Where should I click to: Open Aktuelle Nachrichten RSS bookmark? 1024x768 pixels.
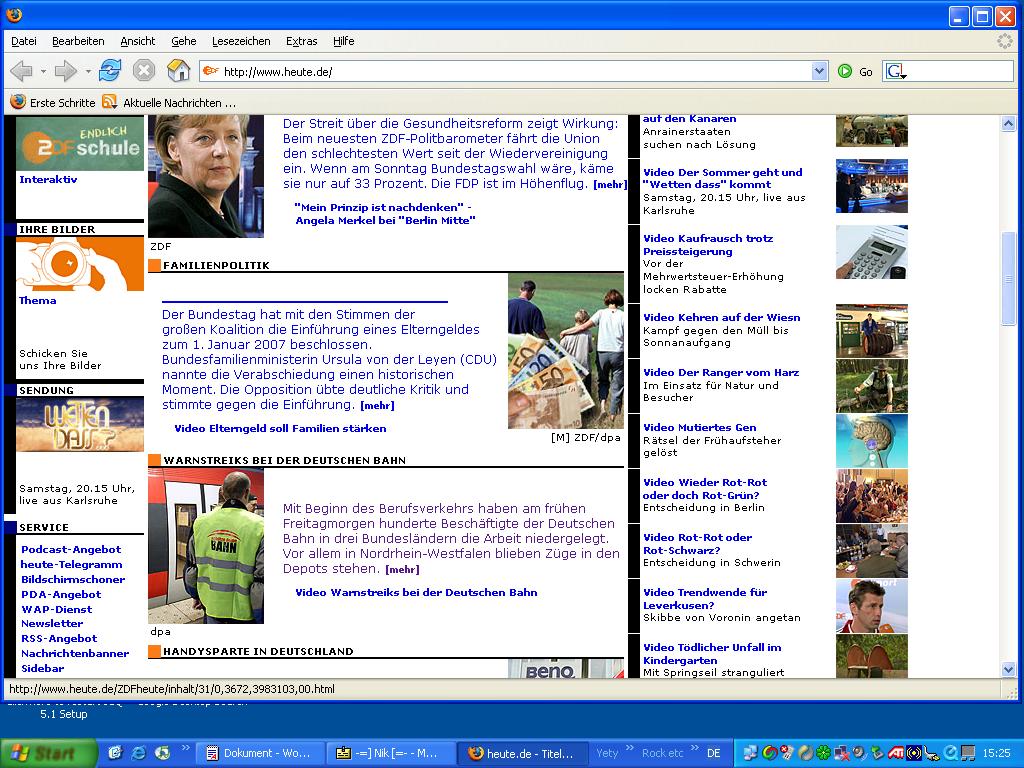click(x=170, y=103)
